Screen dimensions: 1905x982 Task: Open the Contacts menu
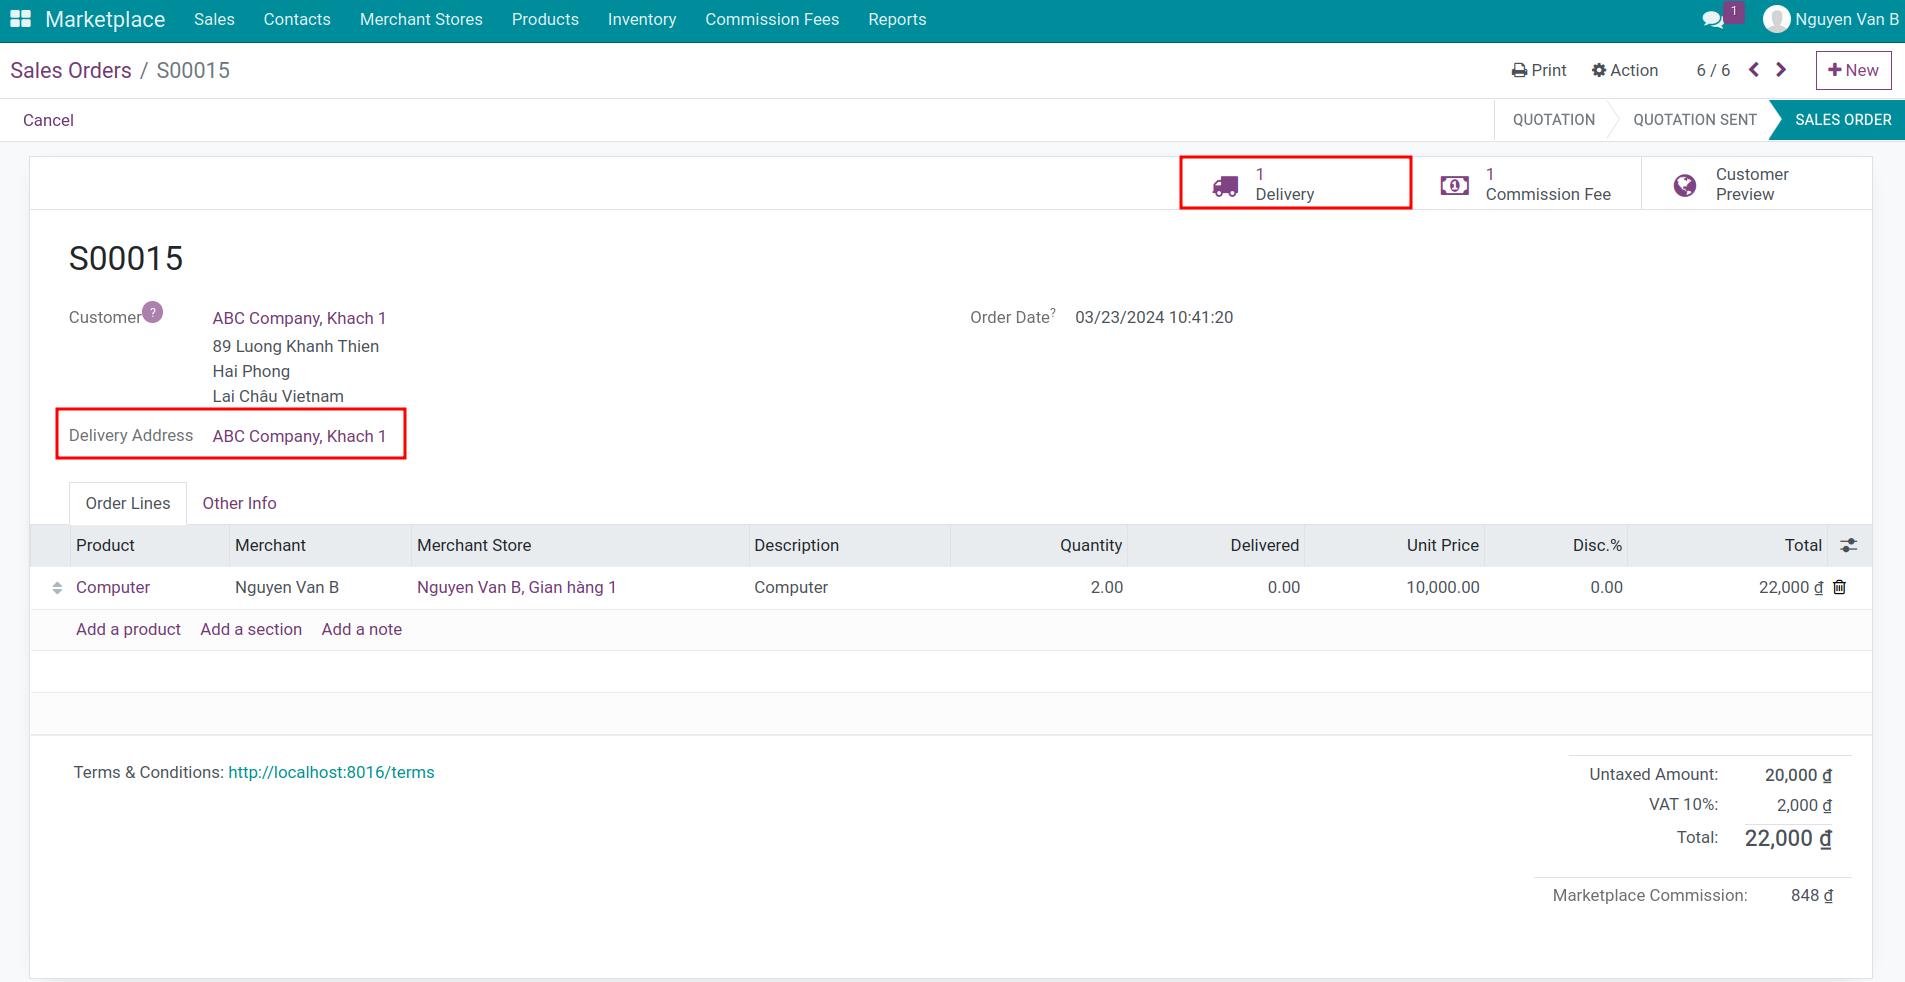coord(297,19)
